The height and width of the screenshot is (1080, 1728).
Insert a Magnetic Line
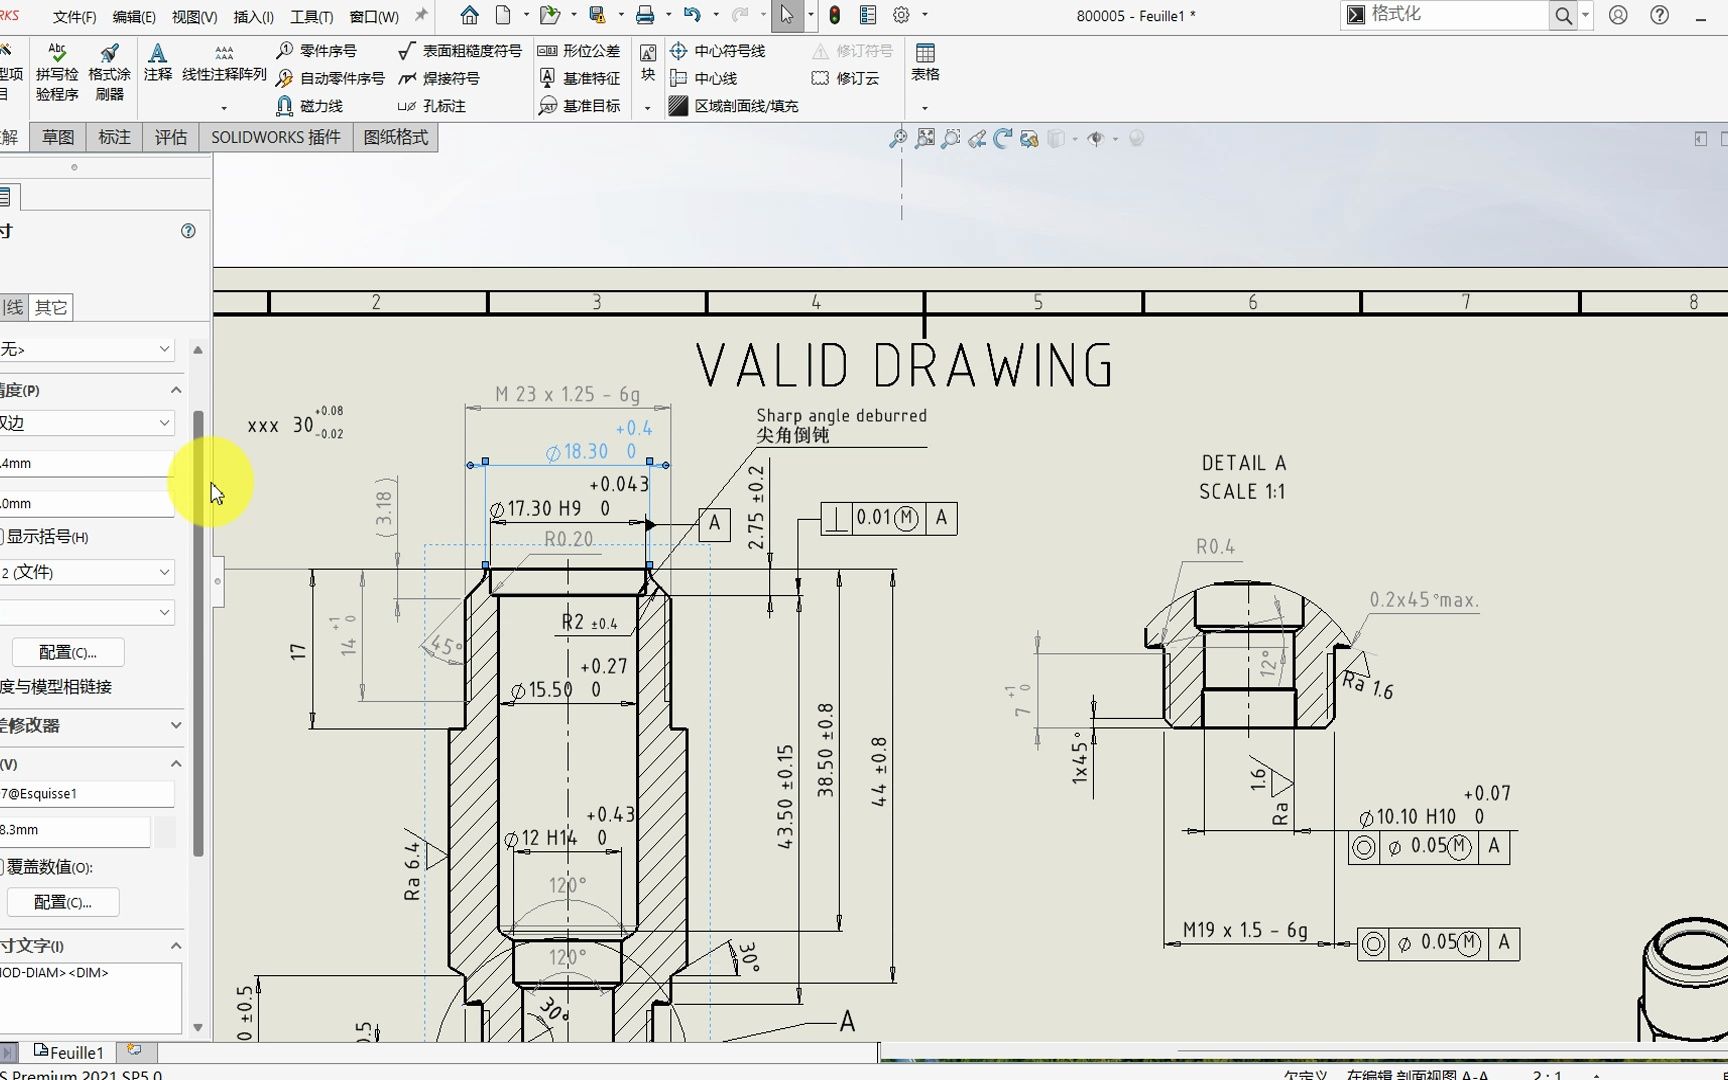click(x=309, y=105)
